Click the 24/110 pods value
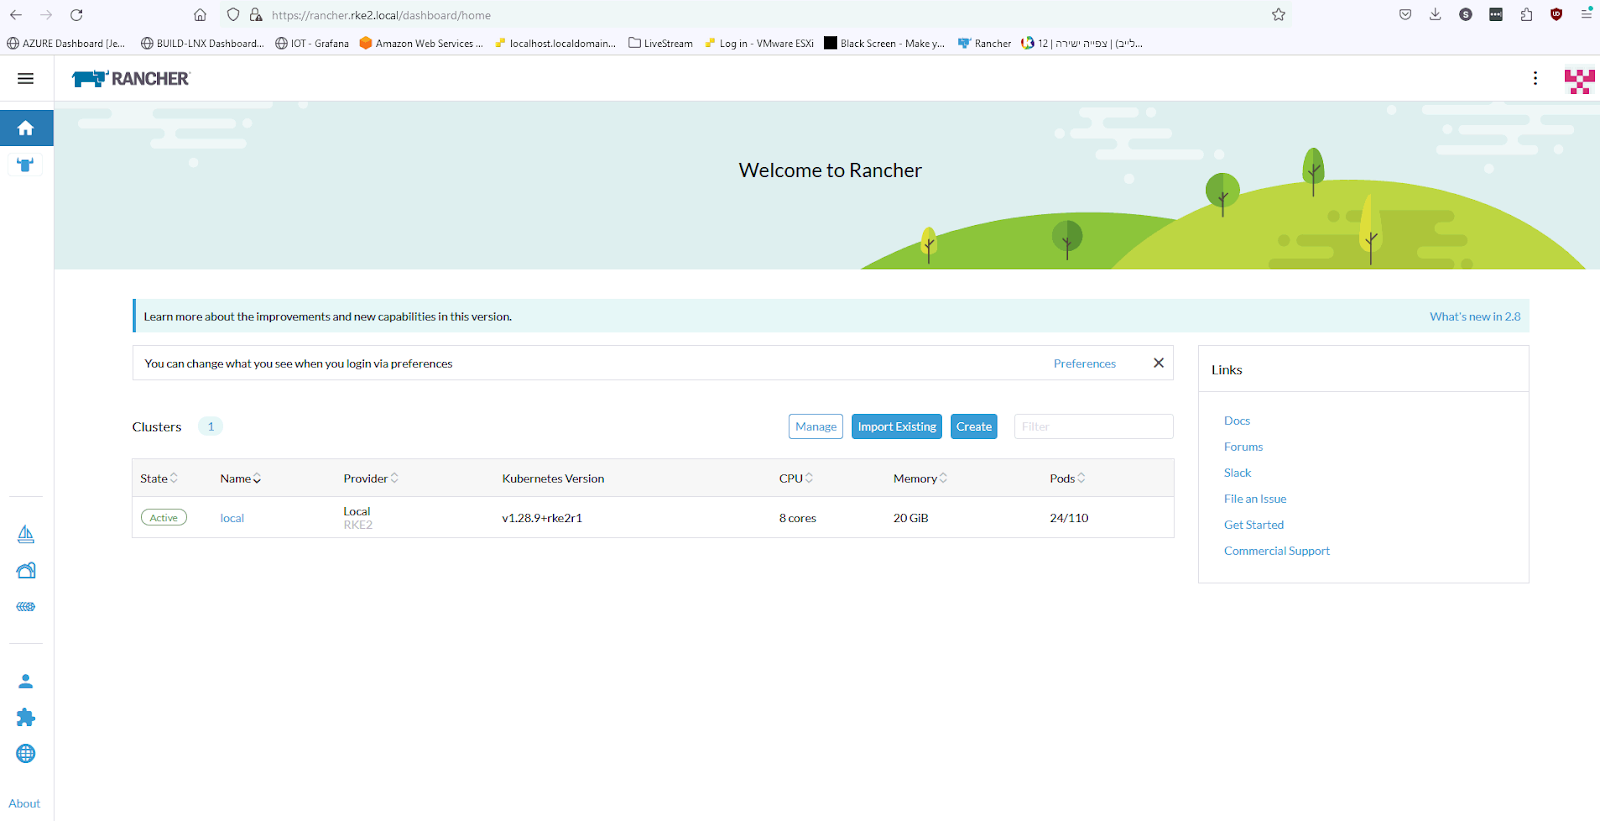1600x821 pixels. pos(1069,518)
